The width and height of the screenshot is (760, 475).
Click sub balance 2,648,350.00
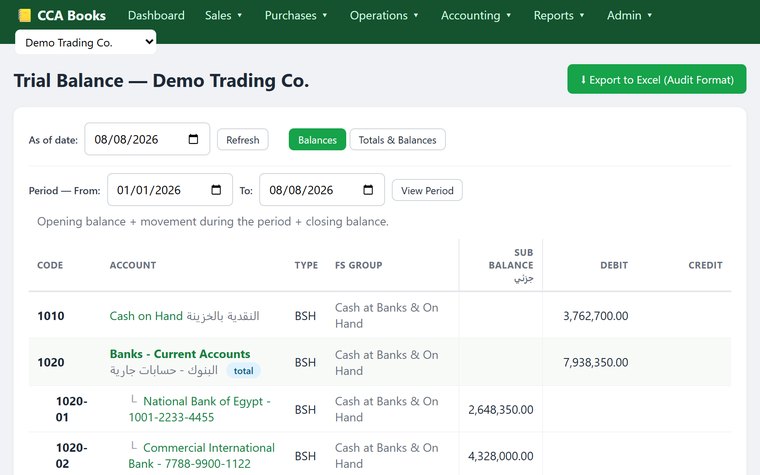(x=501, y=410)
